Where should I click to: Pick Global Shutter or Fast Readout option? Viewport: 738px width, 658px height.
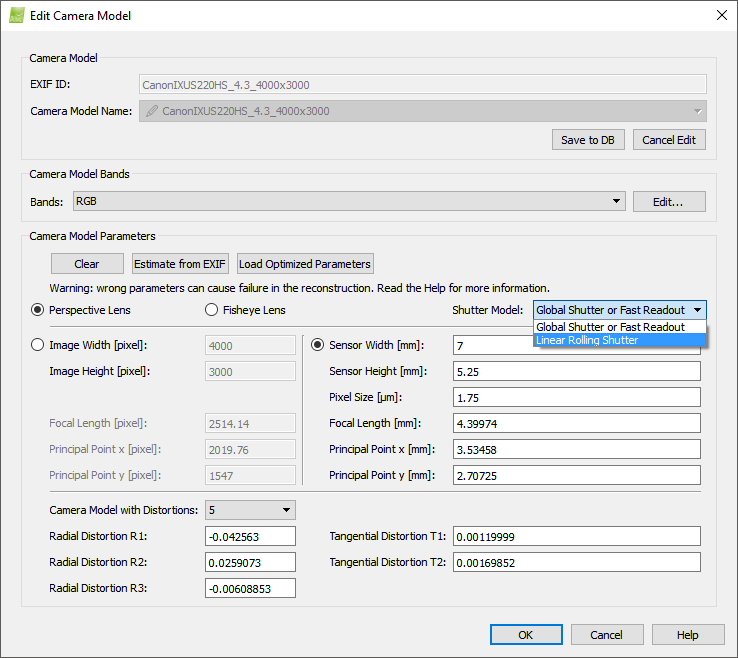click(610, 327)
